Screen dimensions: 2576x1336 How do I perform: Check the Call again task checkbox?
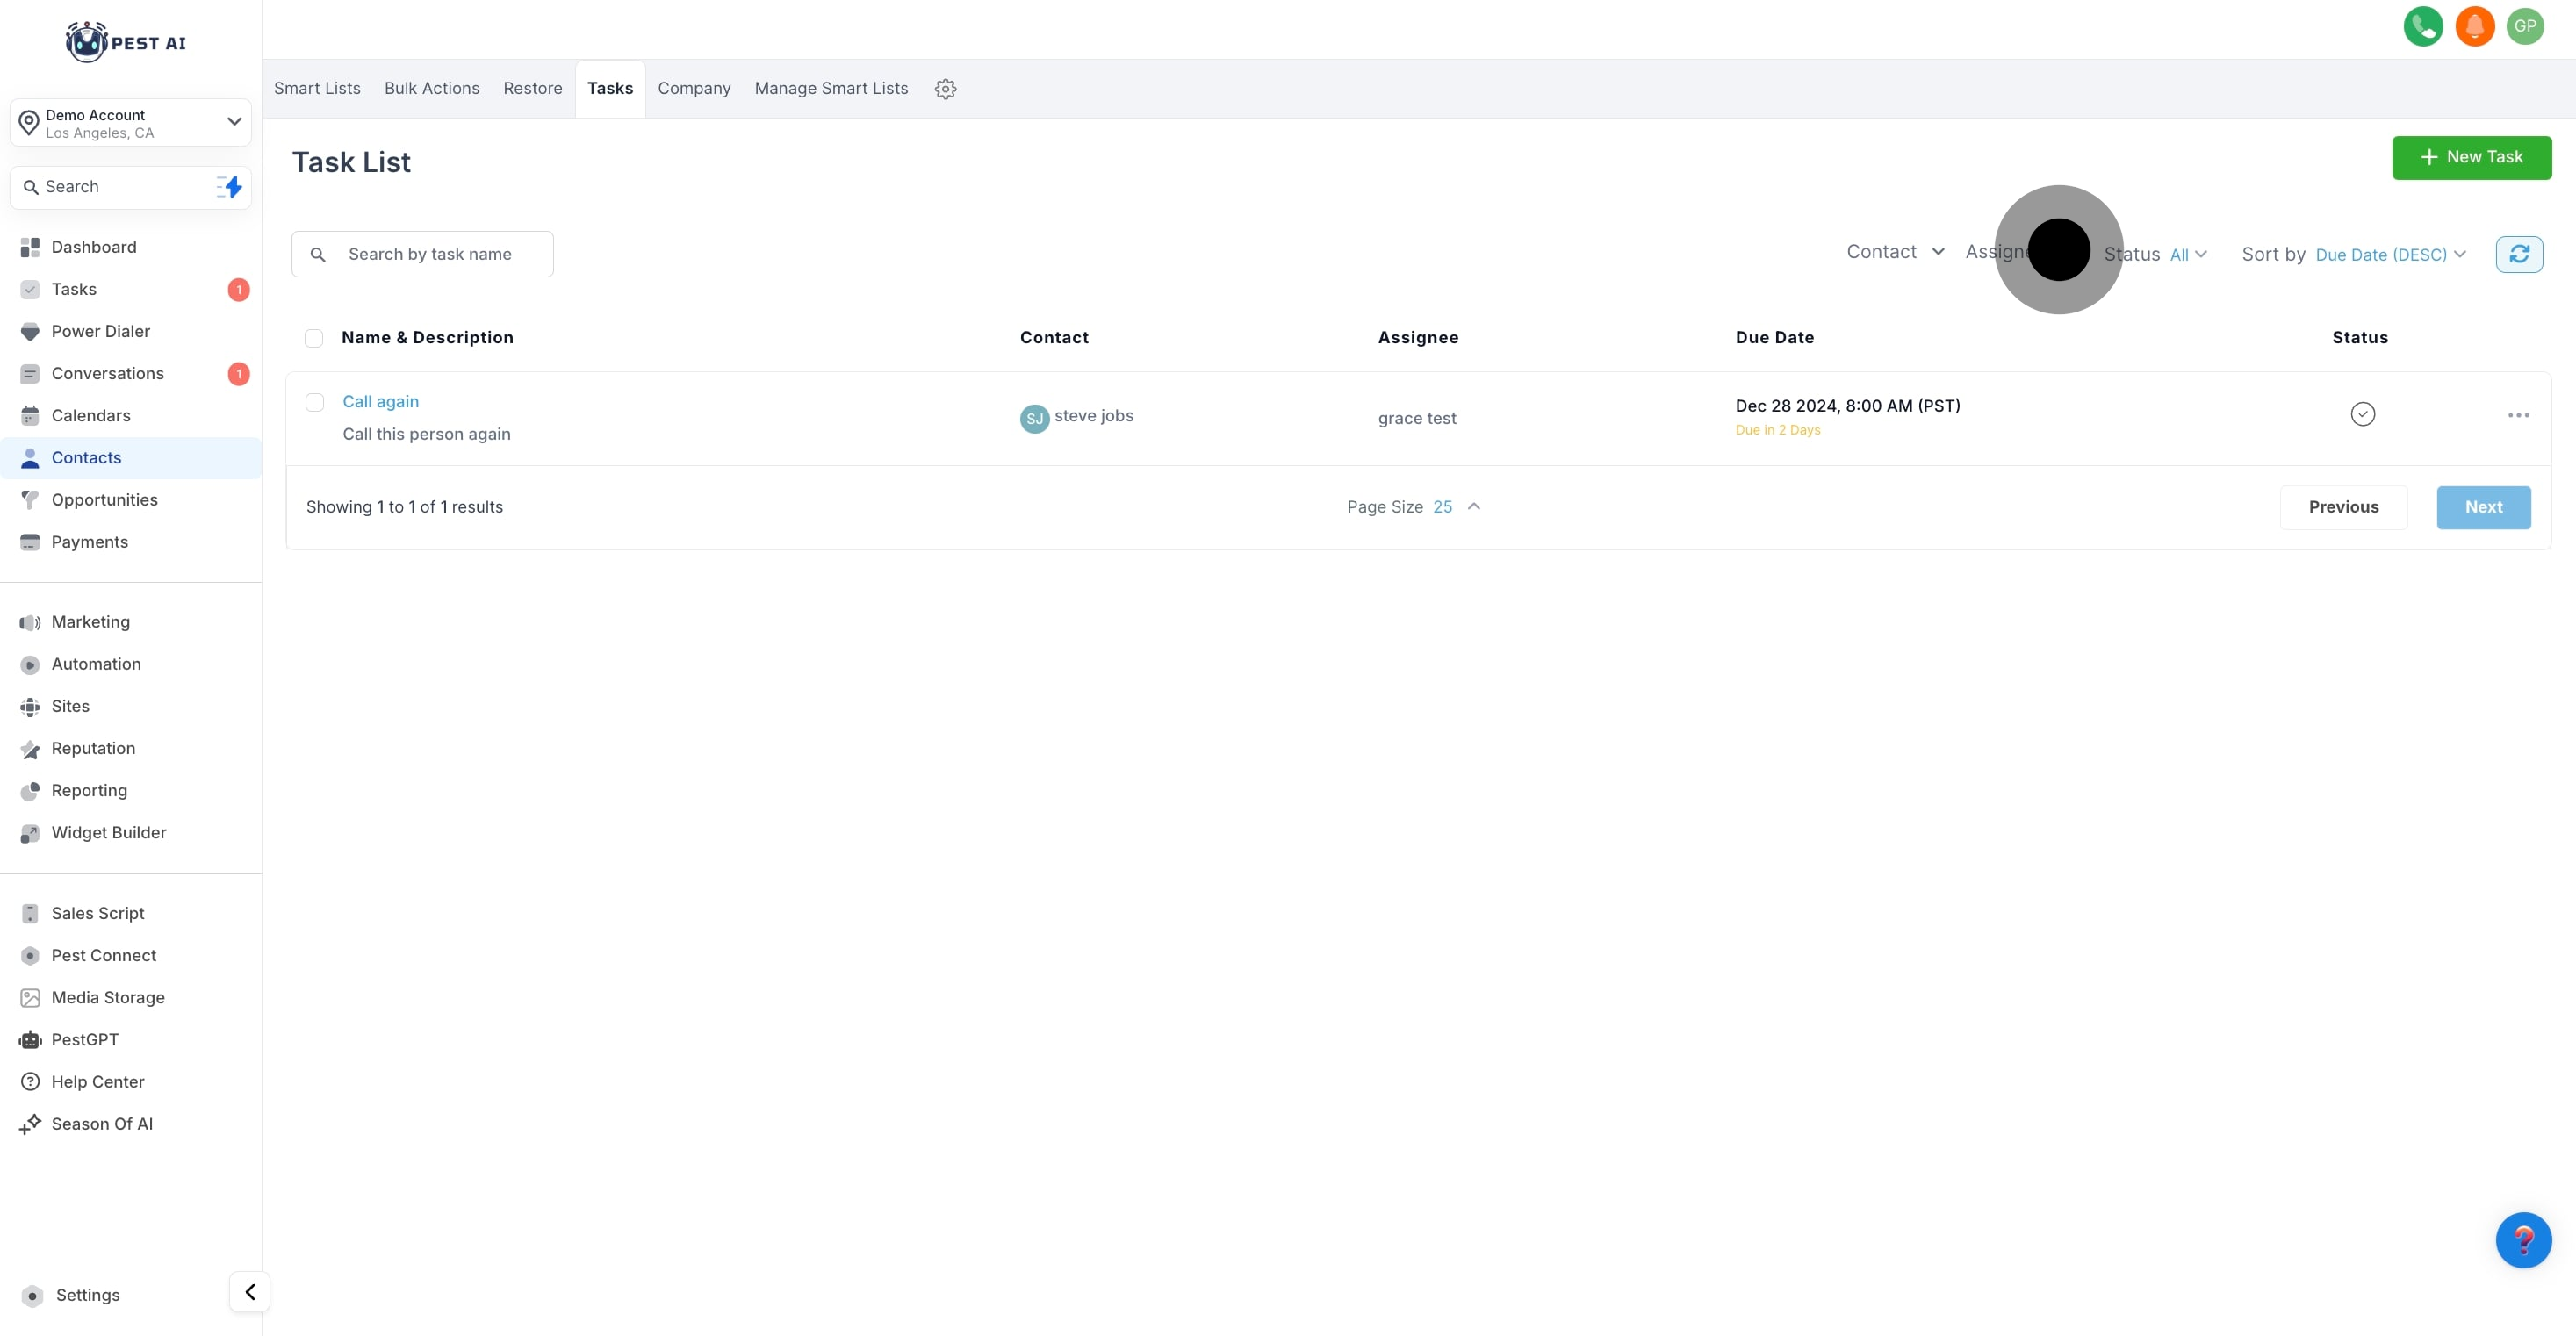point(315,402)
